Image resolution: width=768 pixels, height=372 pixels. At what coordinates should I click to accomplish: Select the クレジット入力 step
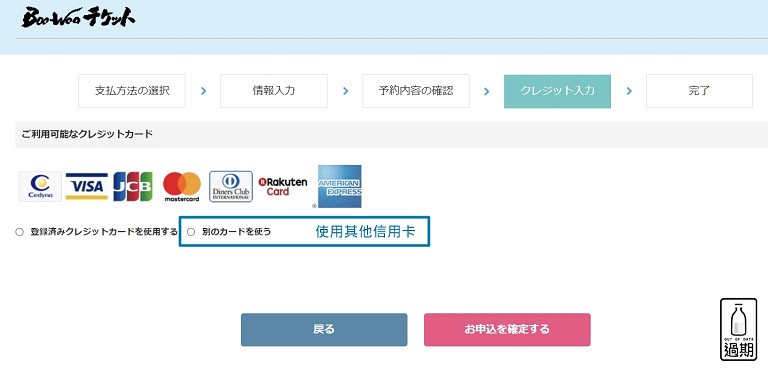tap(557, 91)
